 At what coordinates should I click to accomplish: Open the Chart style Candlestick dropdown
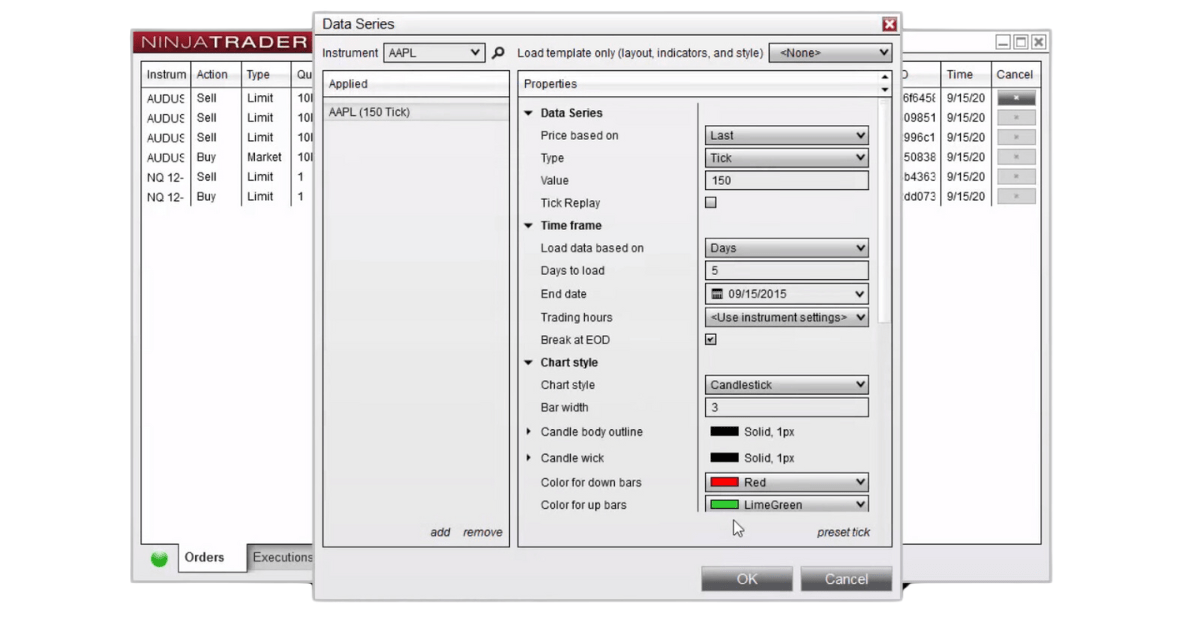(787, 385)
